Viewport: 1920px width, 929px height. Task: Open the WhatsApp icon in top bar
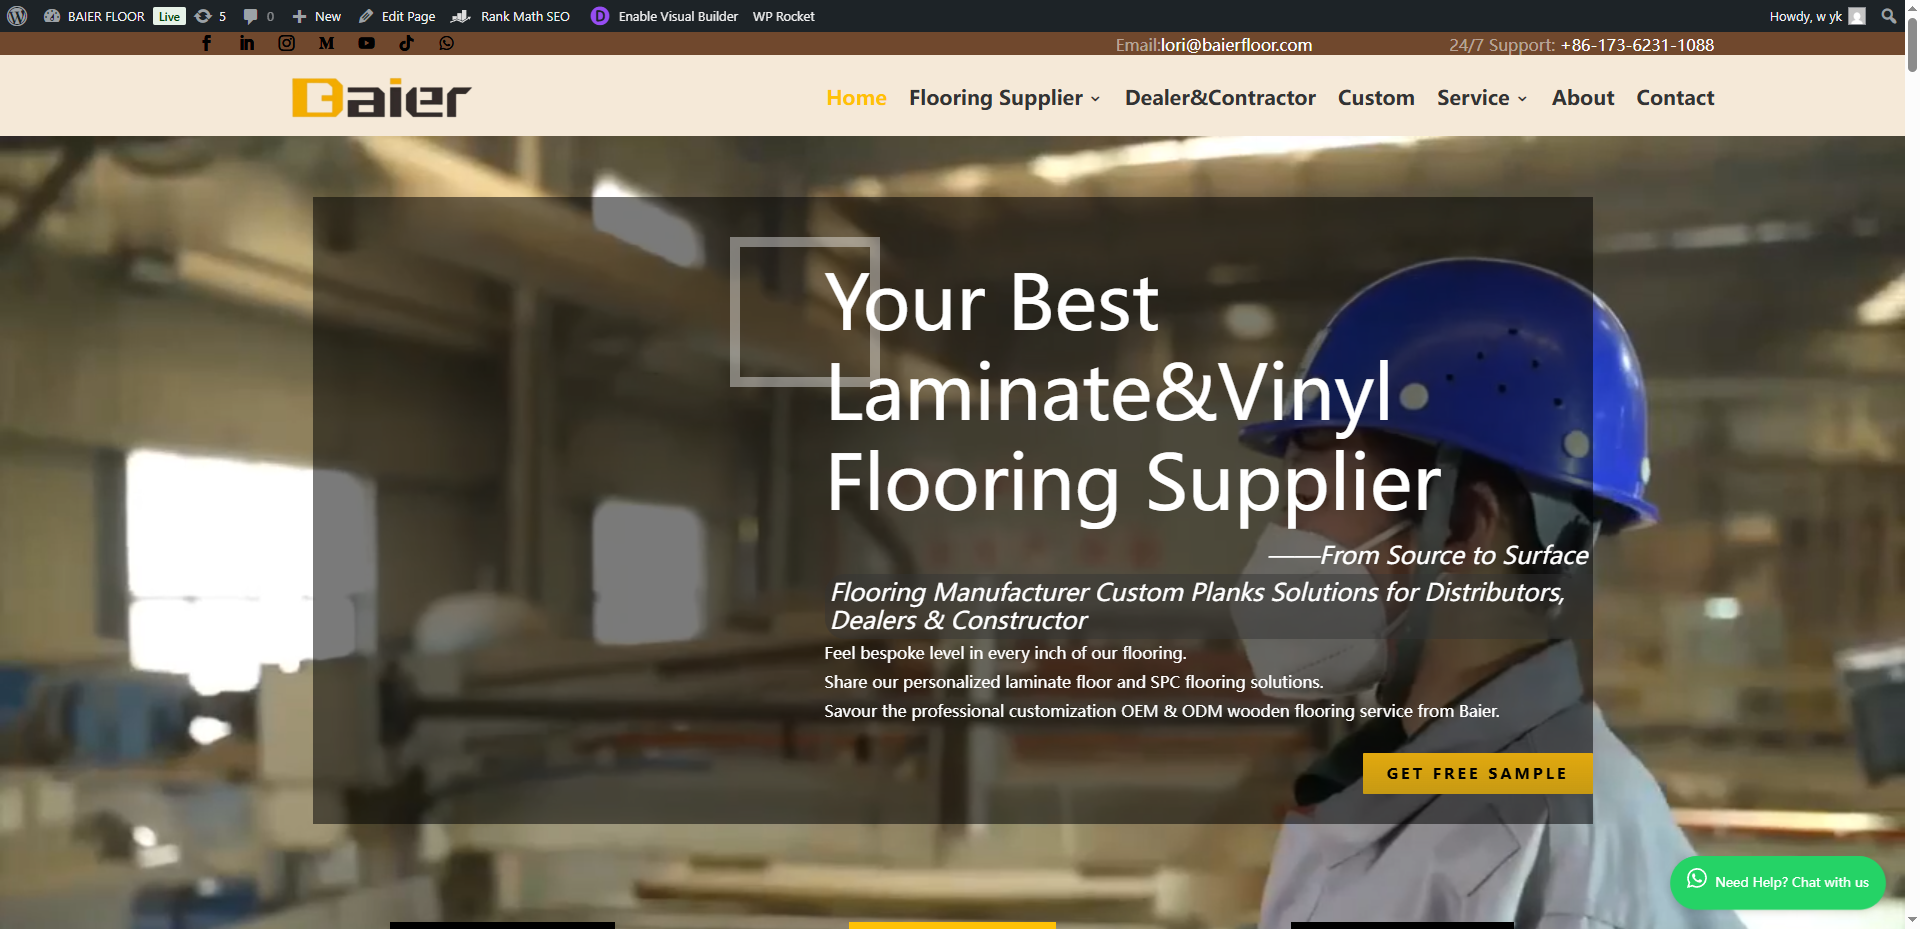pyautogui.click(x=447, y=43)
